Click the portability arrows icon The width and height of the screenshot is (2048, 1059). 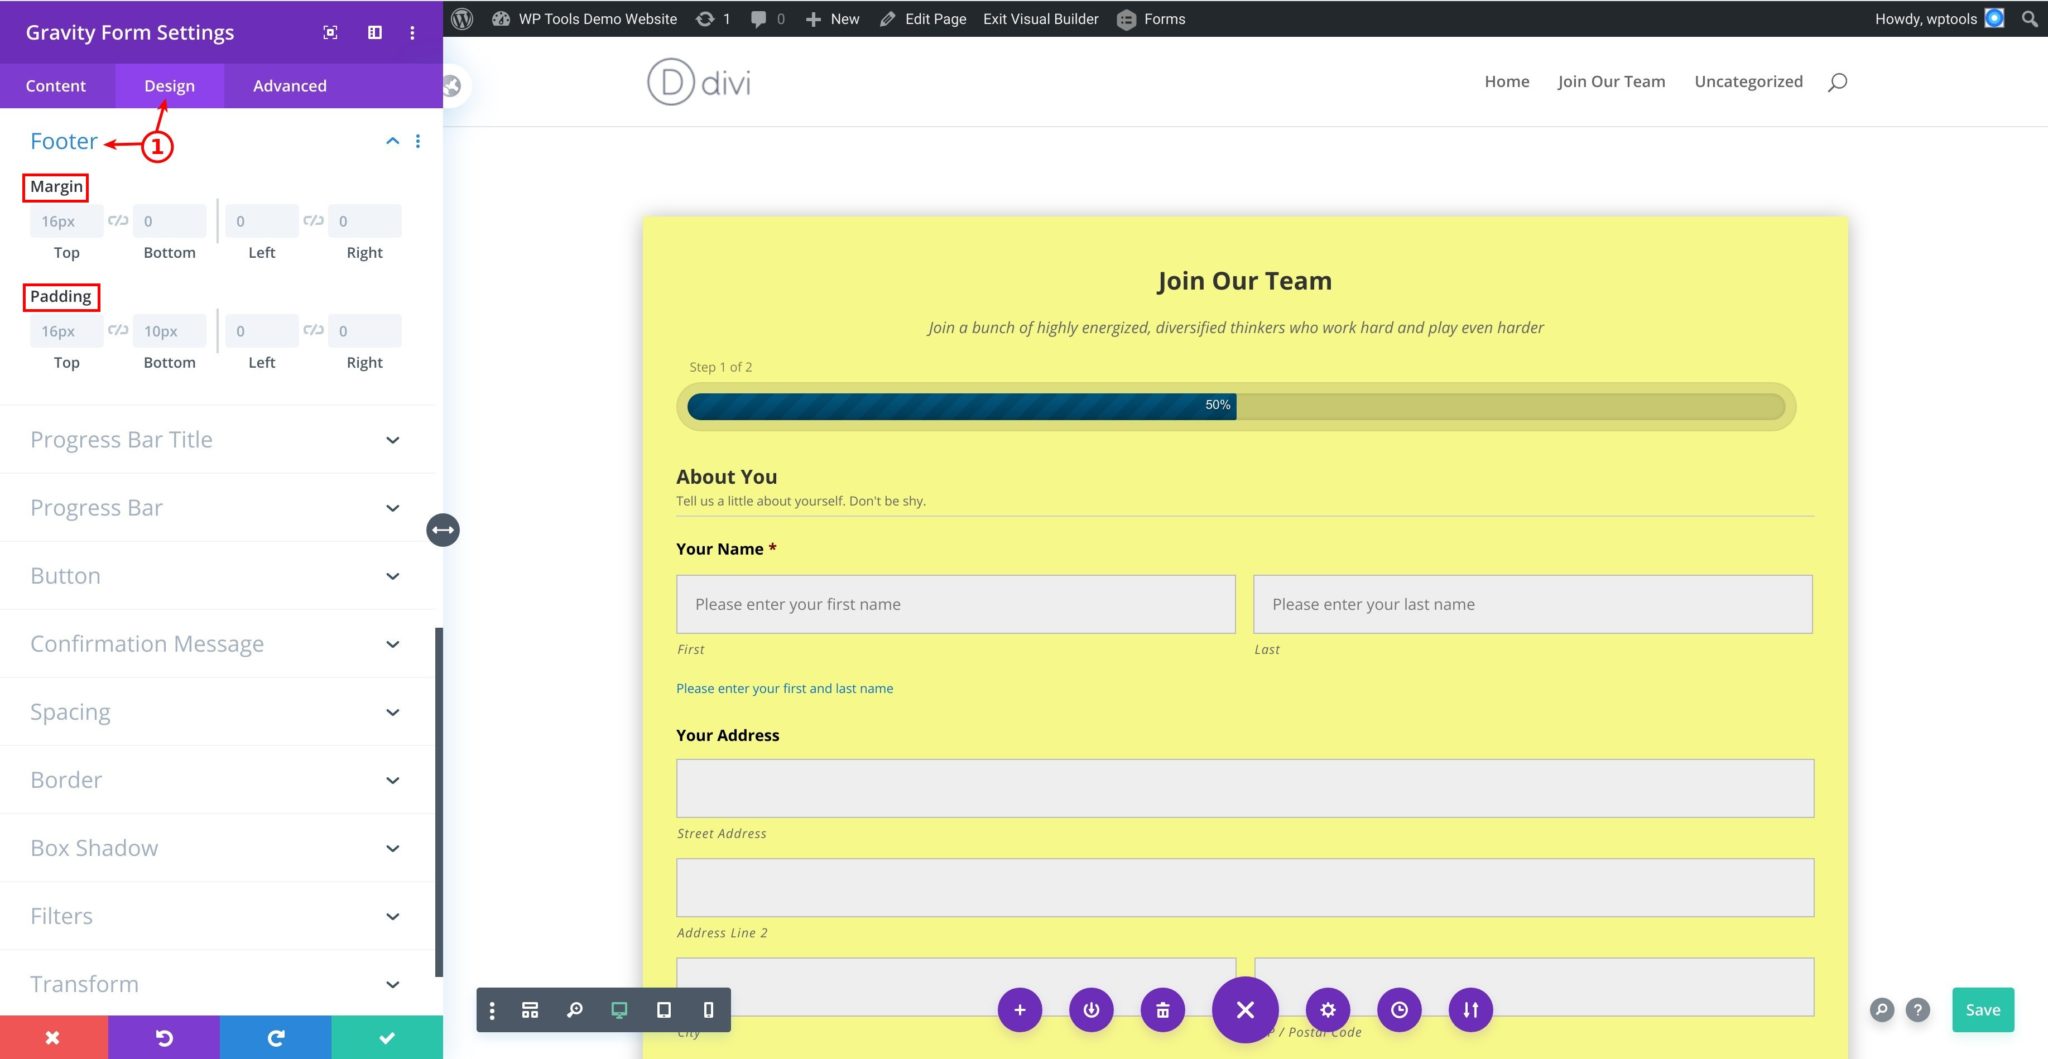[1471, 1010]
